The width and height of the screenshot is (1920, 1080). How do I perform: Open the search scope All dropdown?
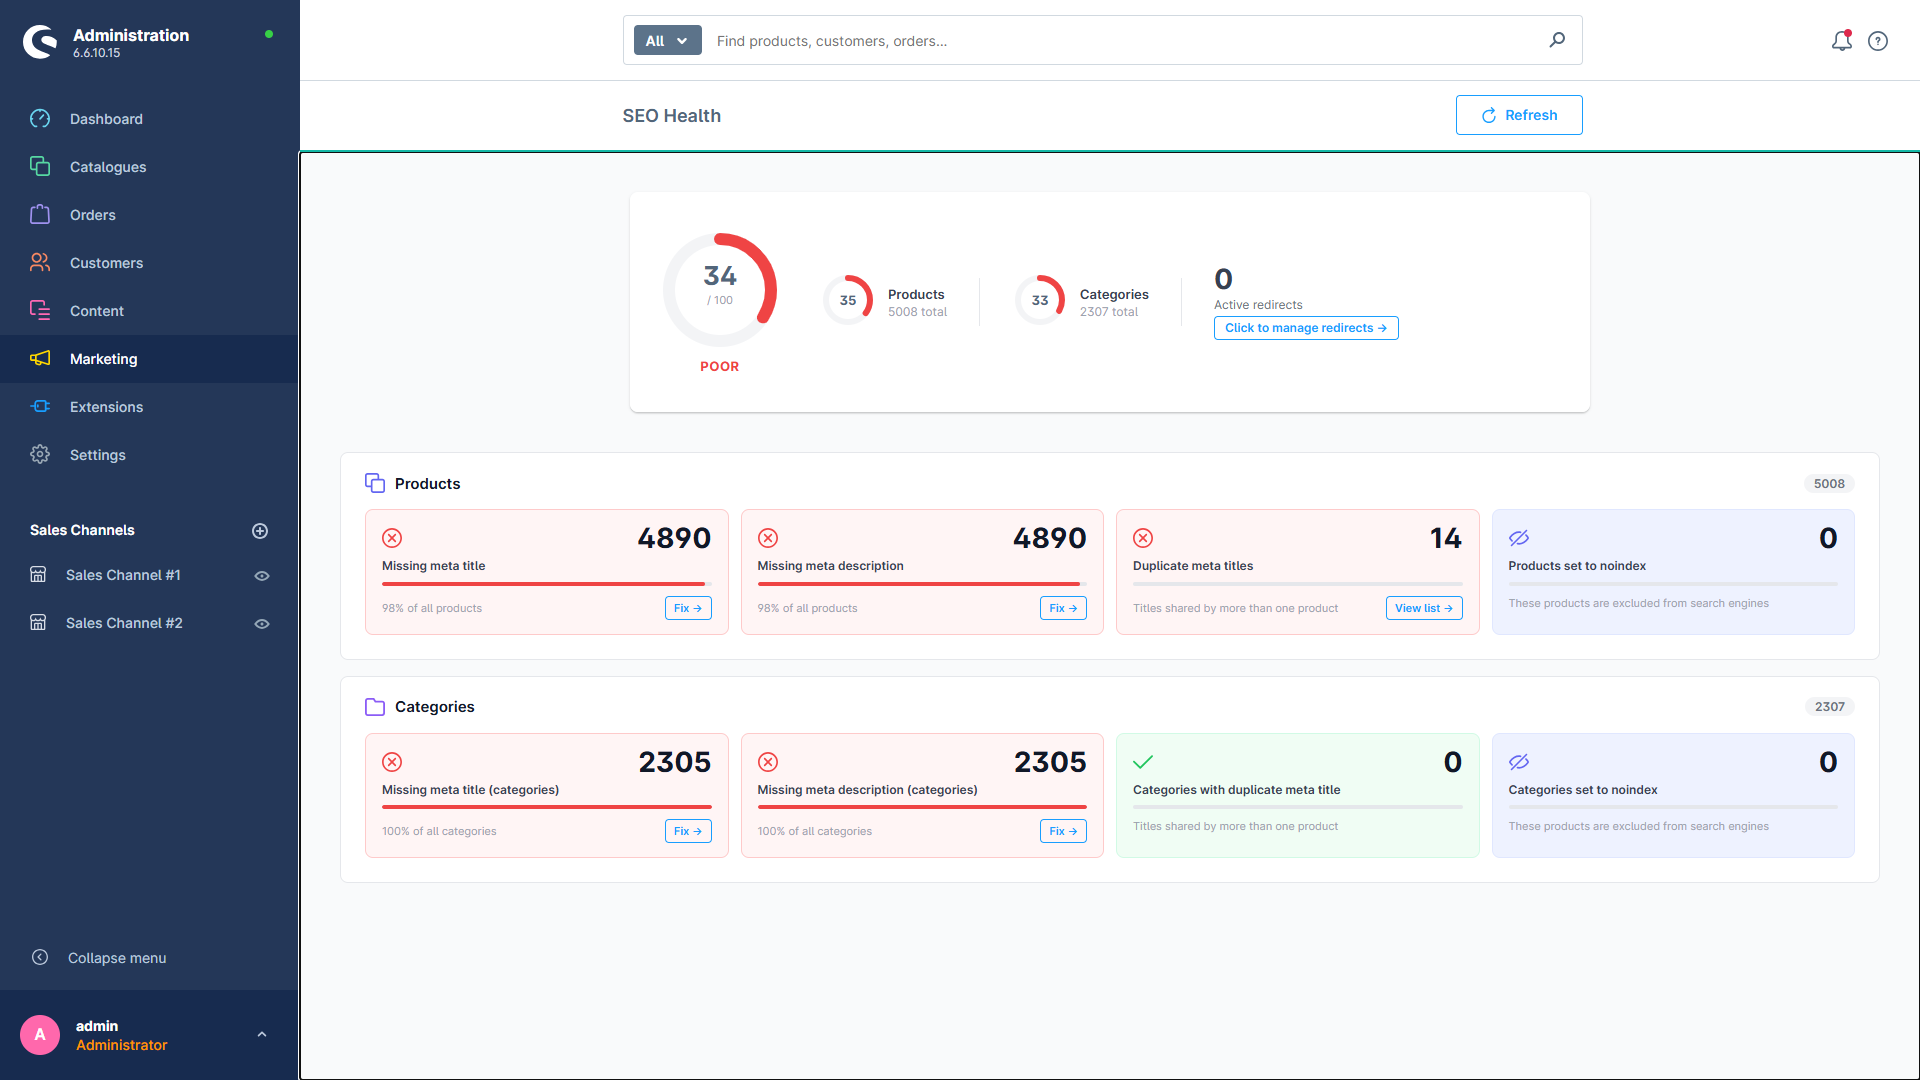(x=666, y=40)
